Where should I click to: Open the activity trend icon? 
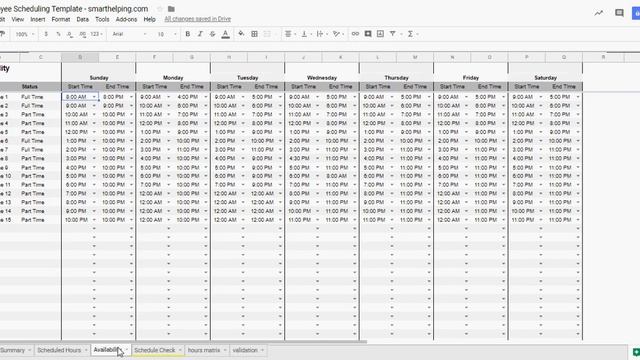[x=598, y=13]
